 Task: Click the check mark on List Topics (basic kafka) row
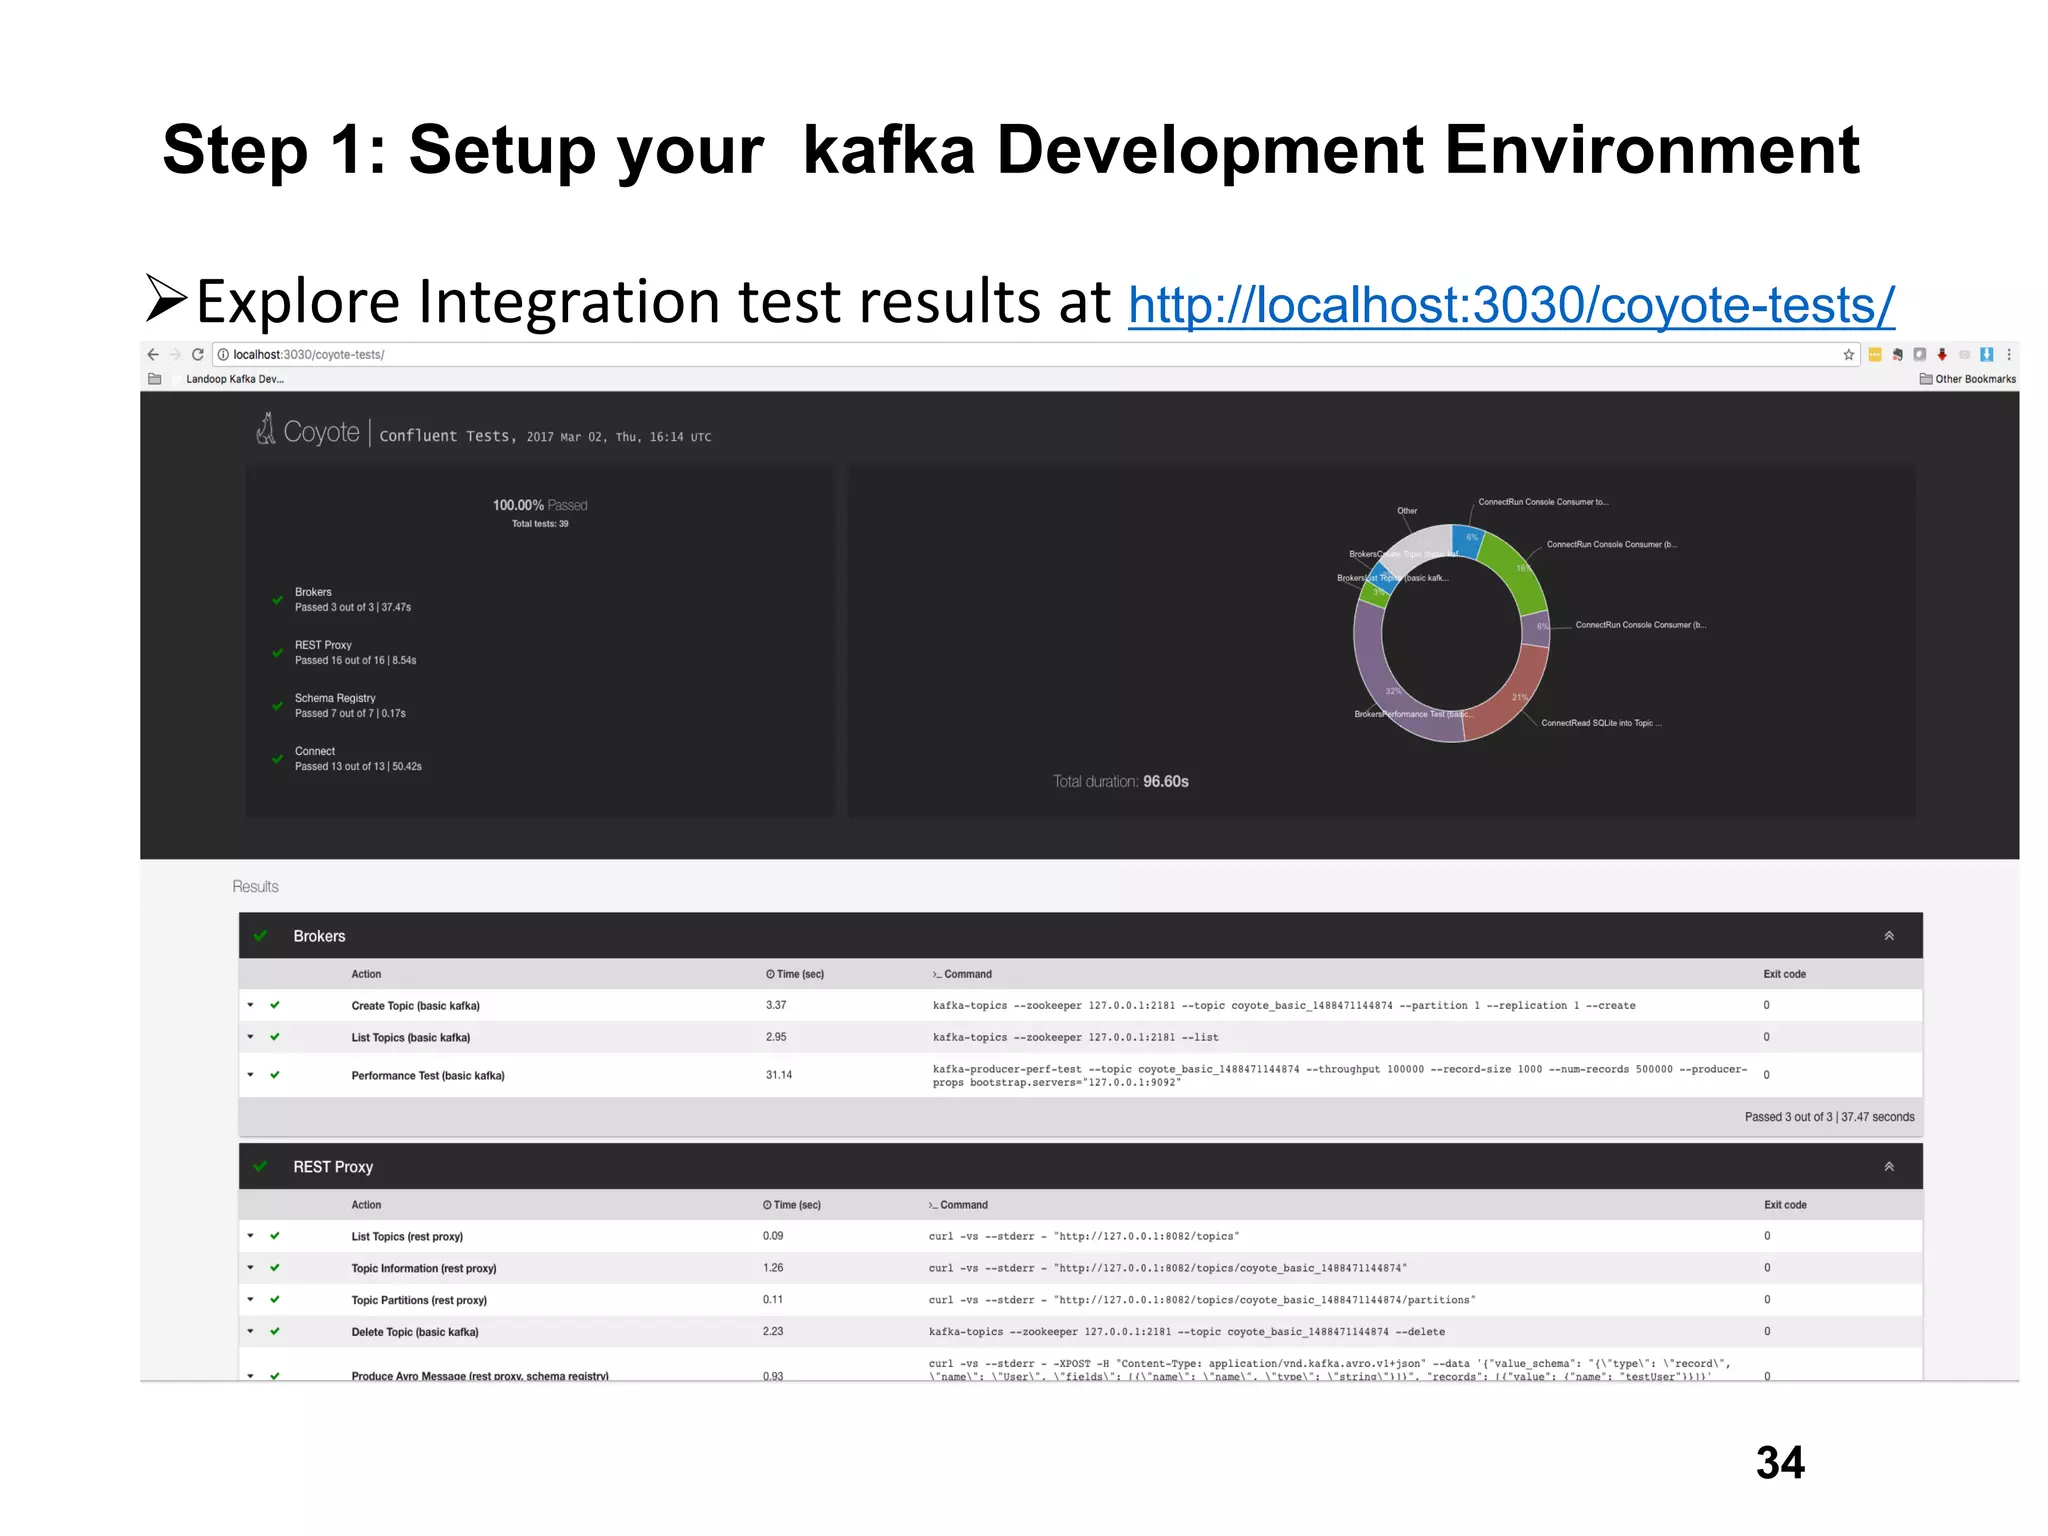point(275,1037)
